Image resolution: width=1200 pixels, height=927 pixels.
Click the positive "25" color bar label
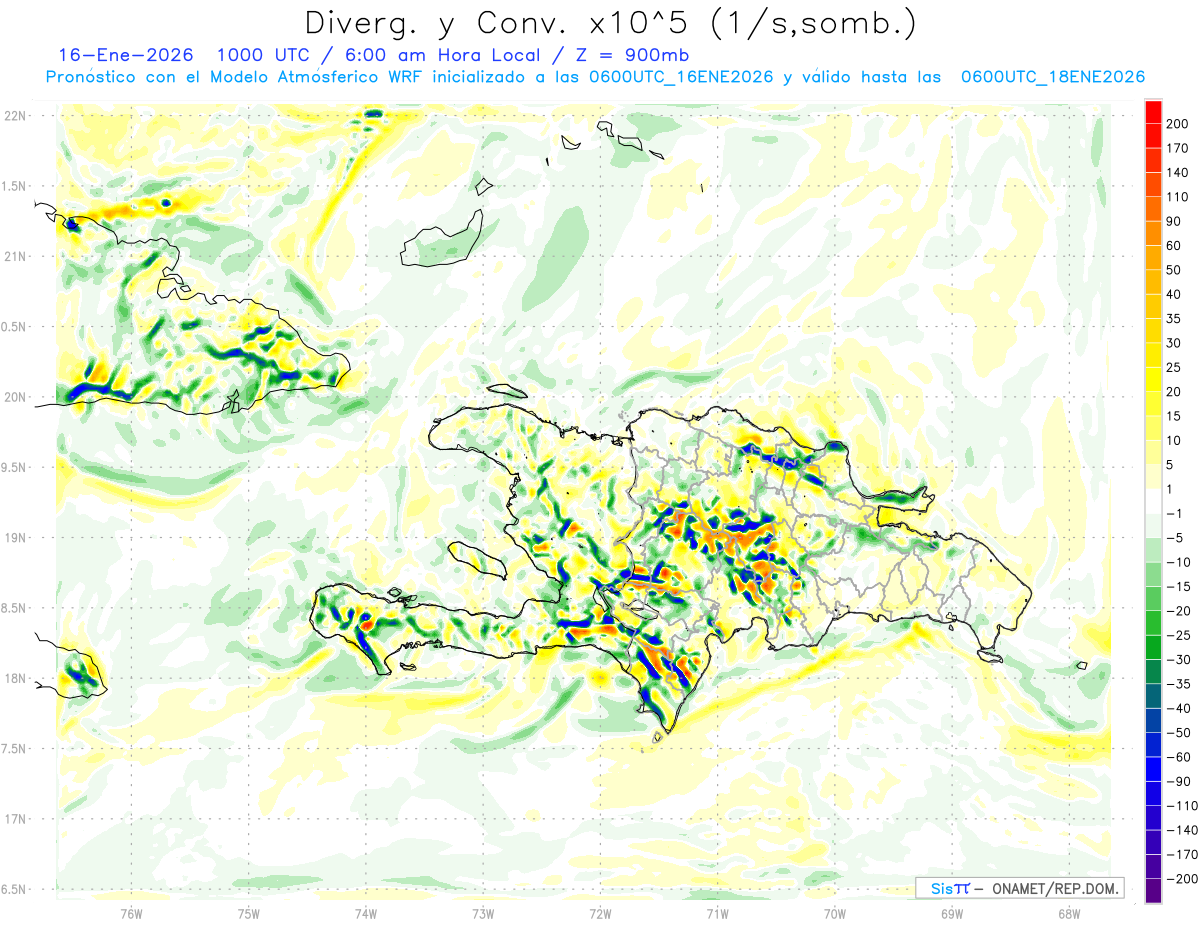pos(1175,368)
